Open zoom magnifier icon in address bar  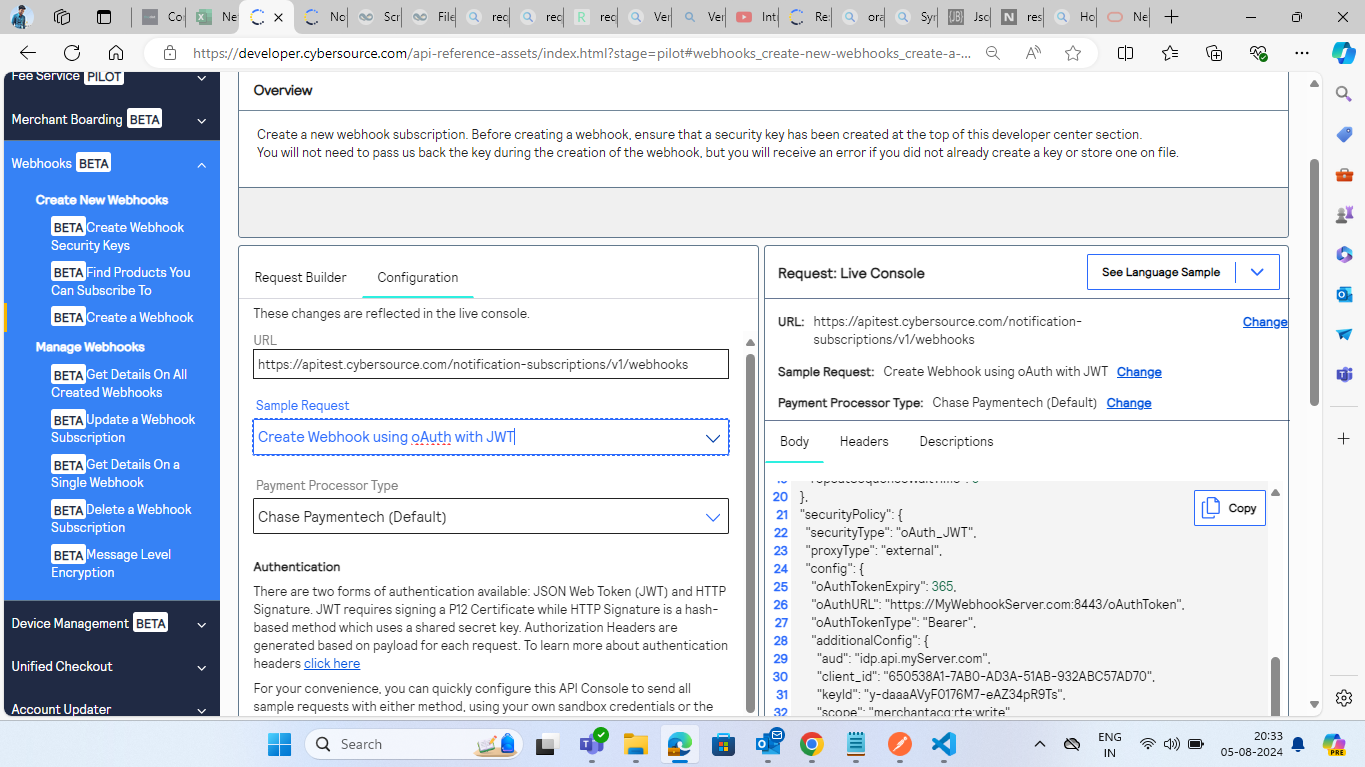991,54
